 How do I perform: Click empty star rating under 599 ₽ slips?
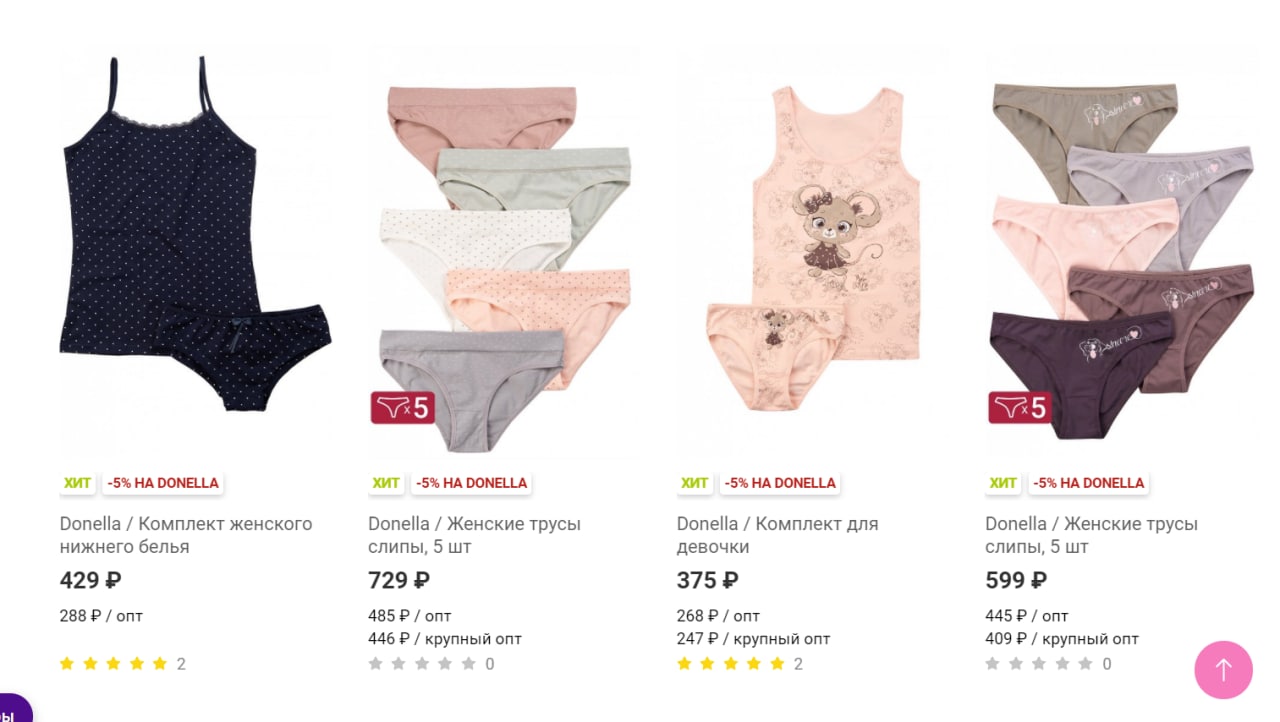coord(1039,663)
